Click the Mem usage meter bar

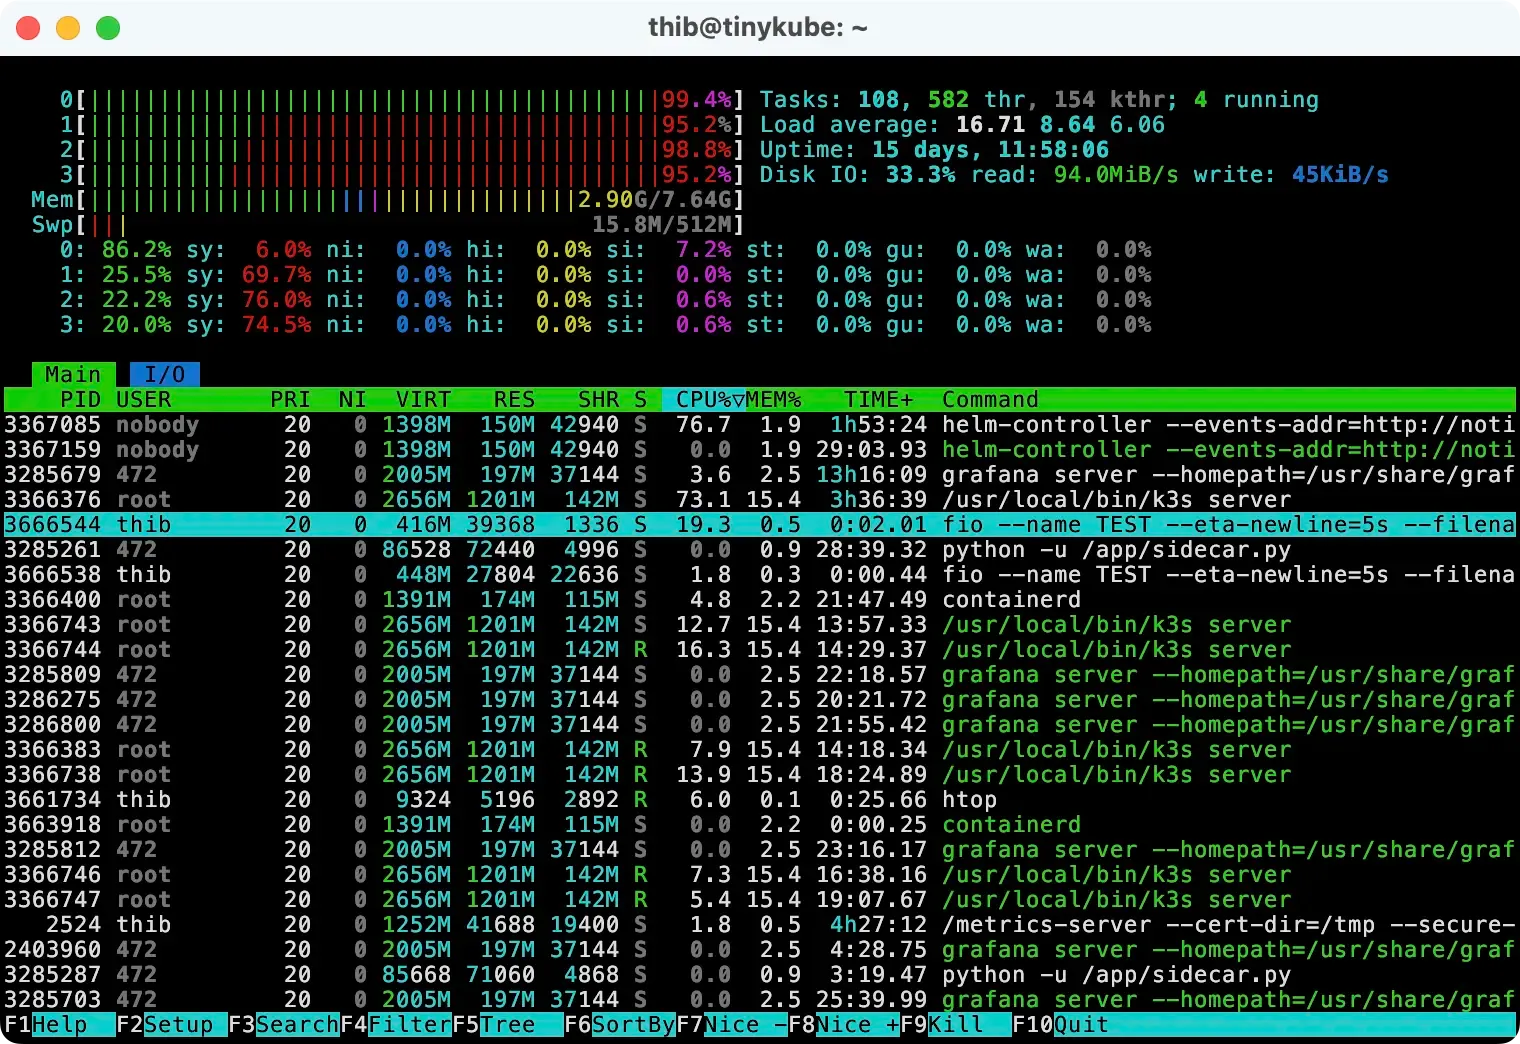(x=400, y=199)
